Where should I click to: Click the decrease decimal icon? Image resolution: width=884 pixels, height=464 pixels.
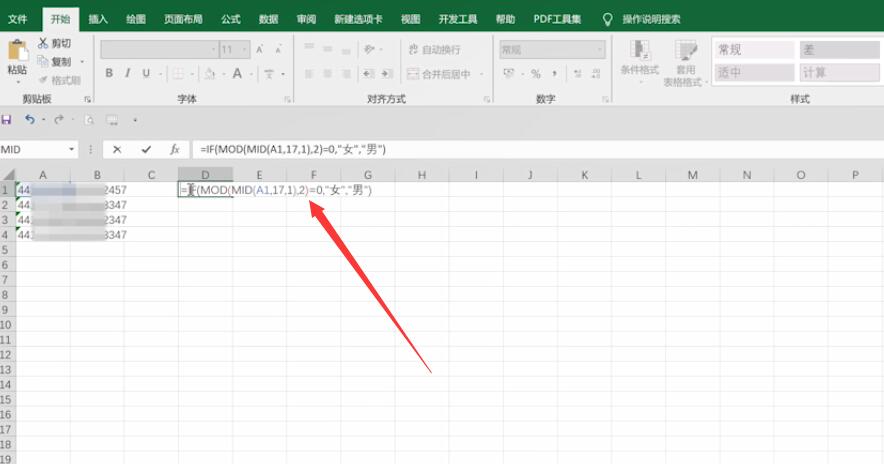pyautogui.click(x=596, y=73)
